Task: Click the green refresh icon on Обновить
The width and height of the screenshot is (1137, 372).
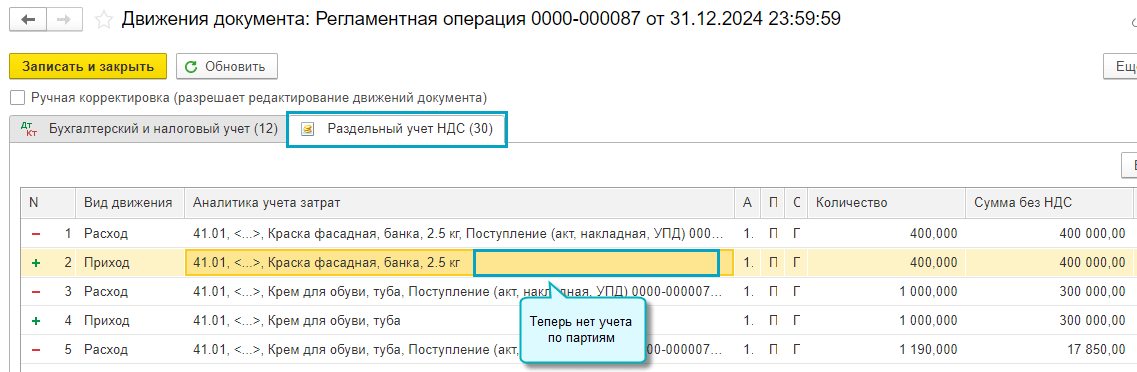Action: (191, 67)
